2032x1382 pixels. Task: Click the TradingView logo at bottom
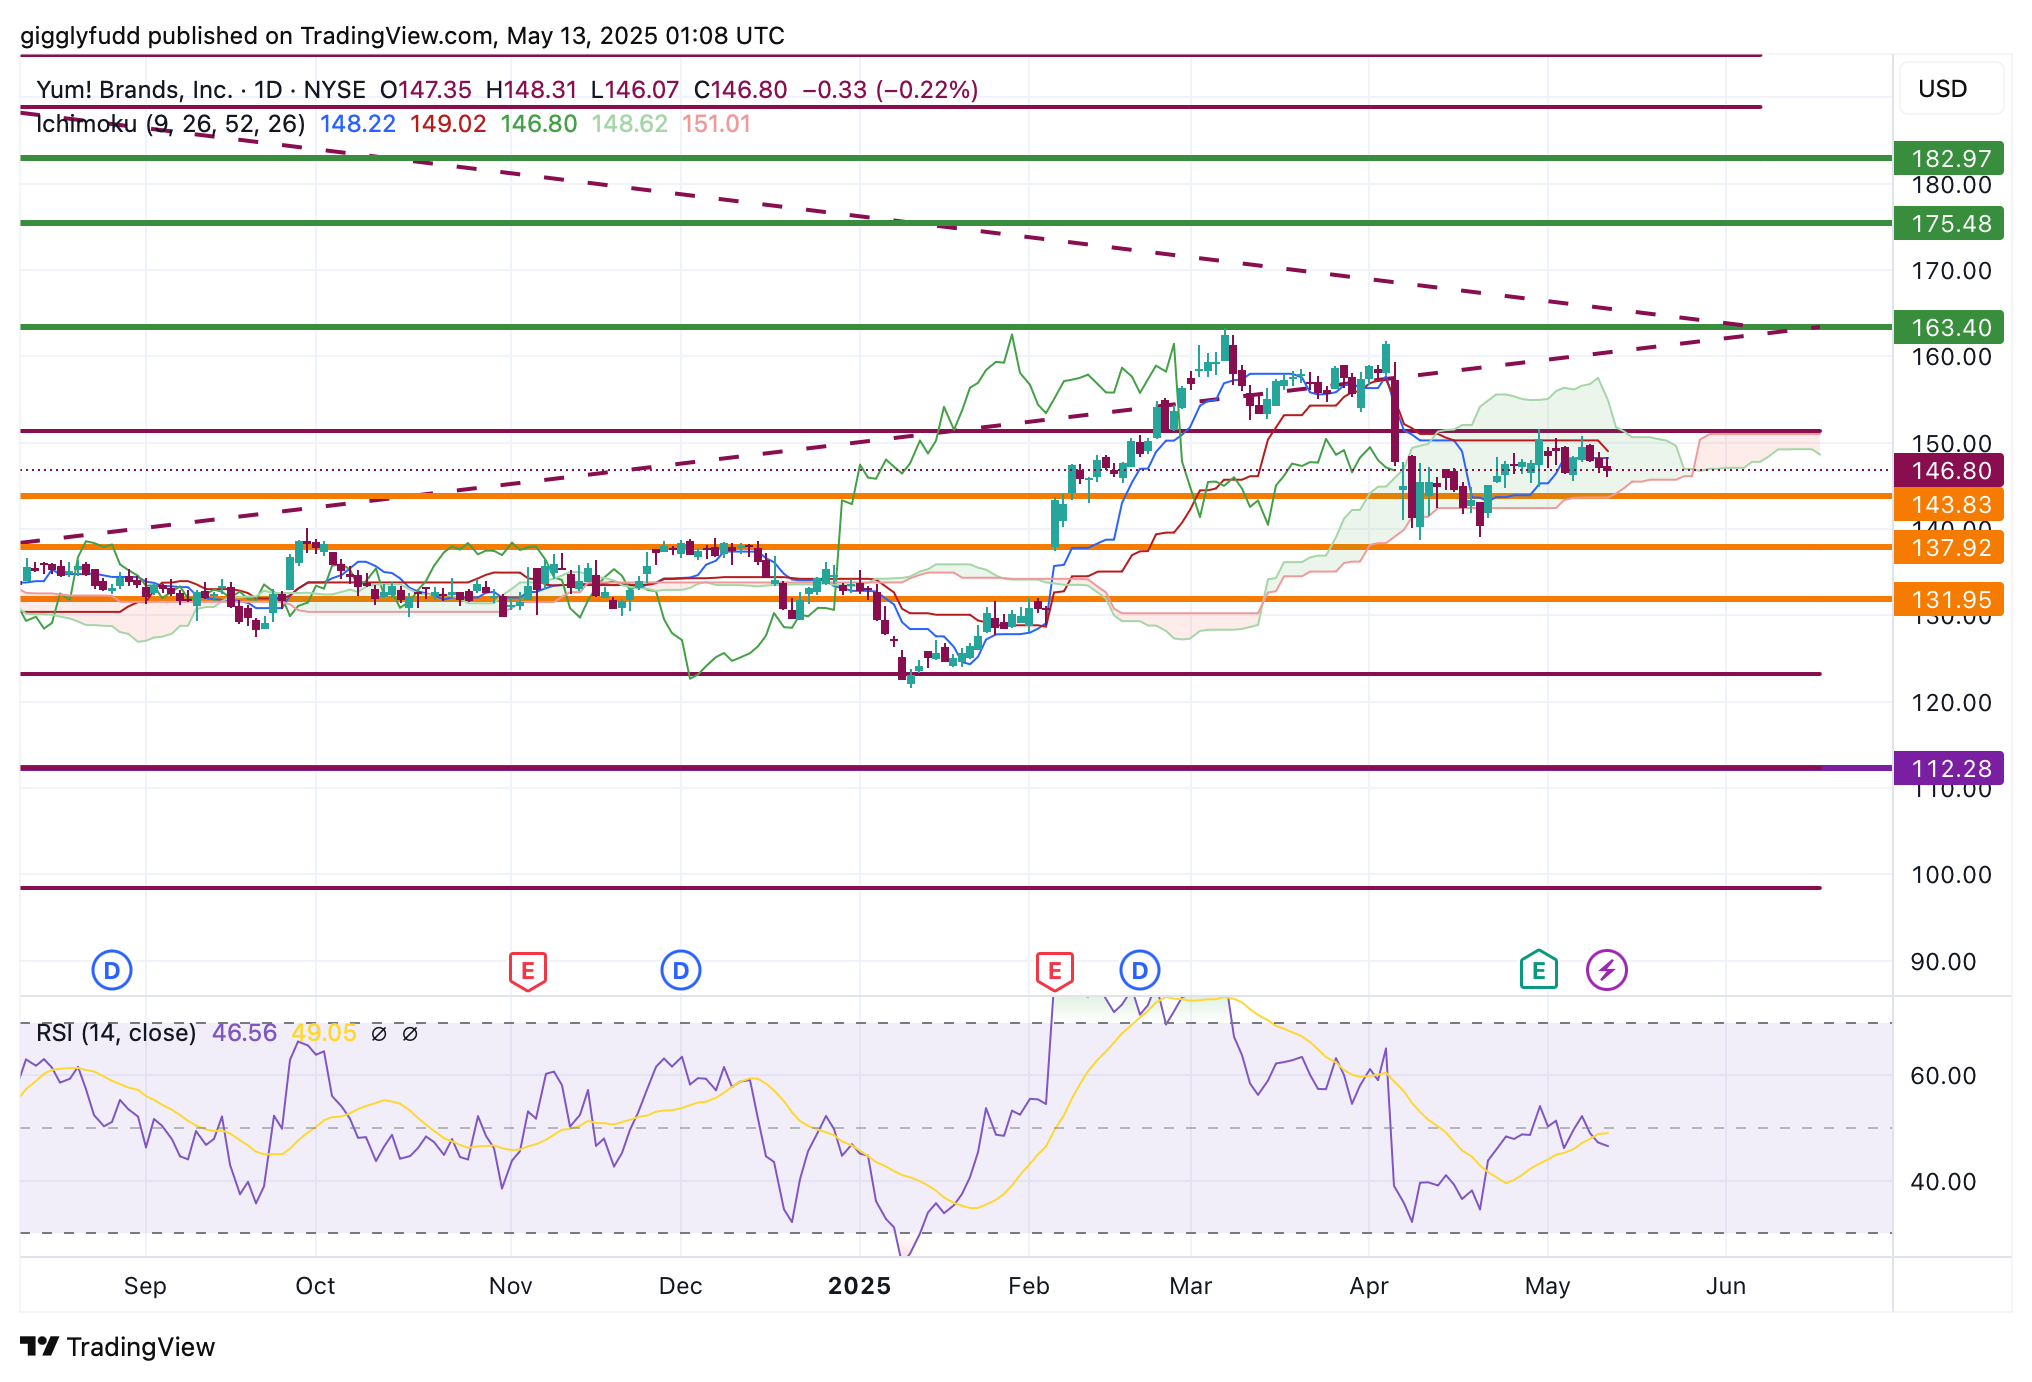pyautogui.click(x=117, y=1347)
